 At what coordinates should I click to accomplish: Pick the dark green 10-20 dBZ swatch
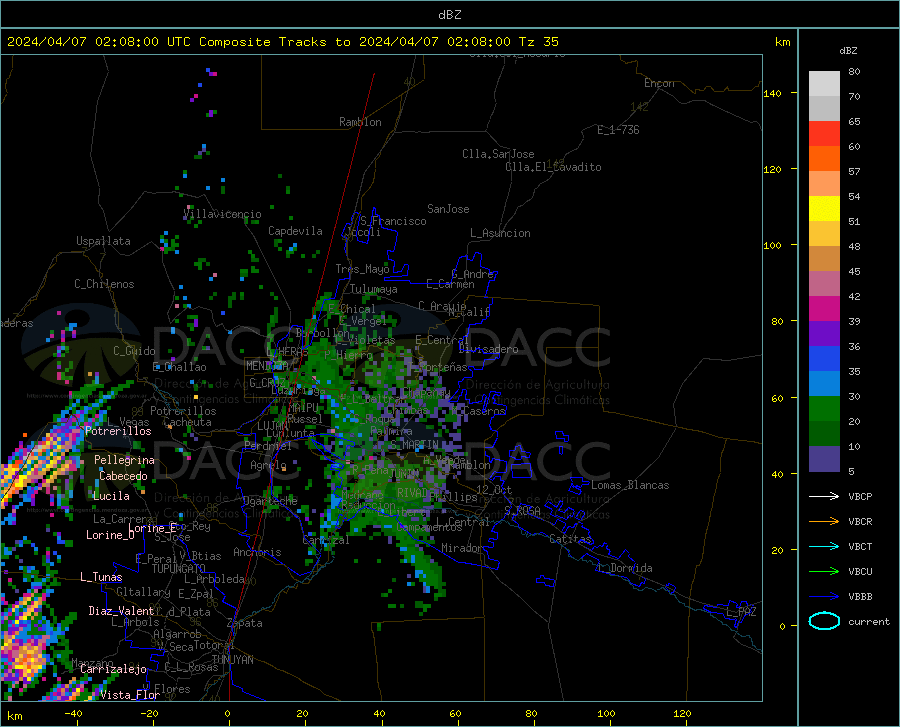tap(824, 434)
